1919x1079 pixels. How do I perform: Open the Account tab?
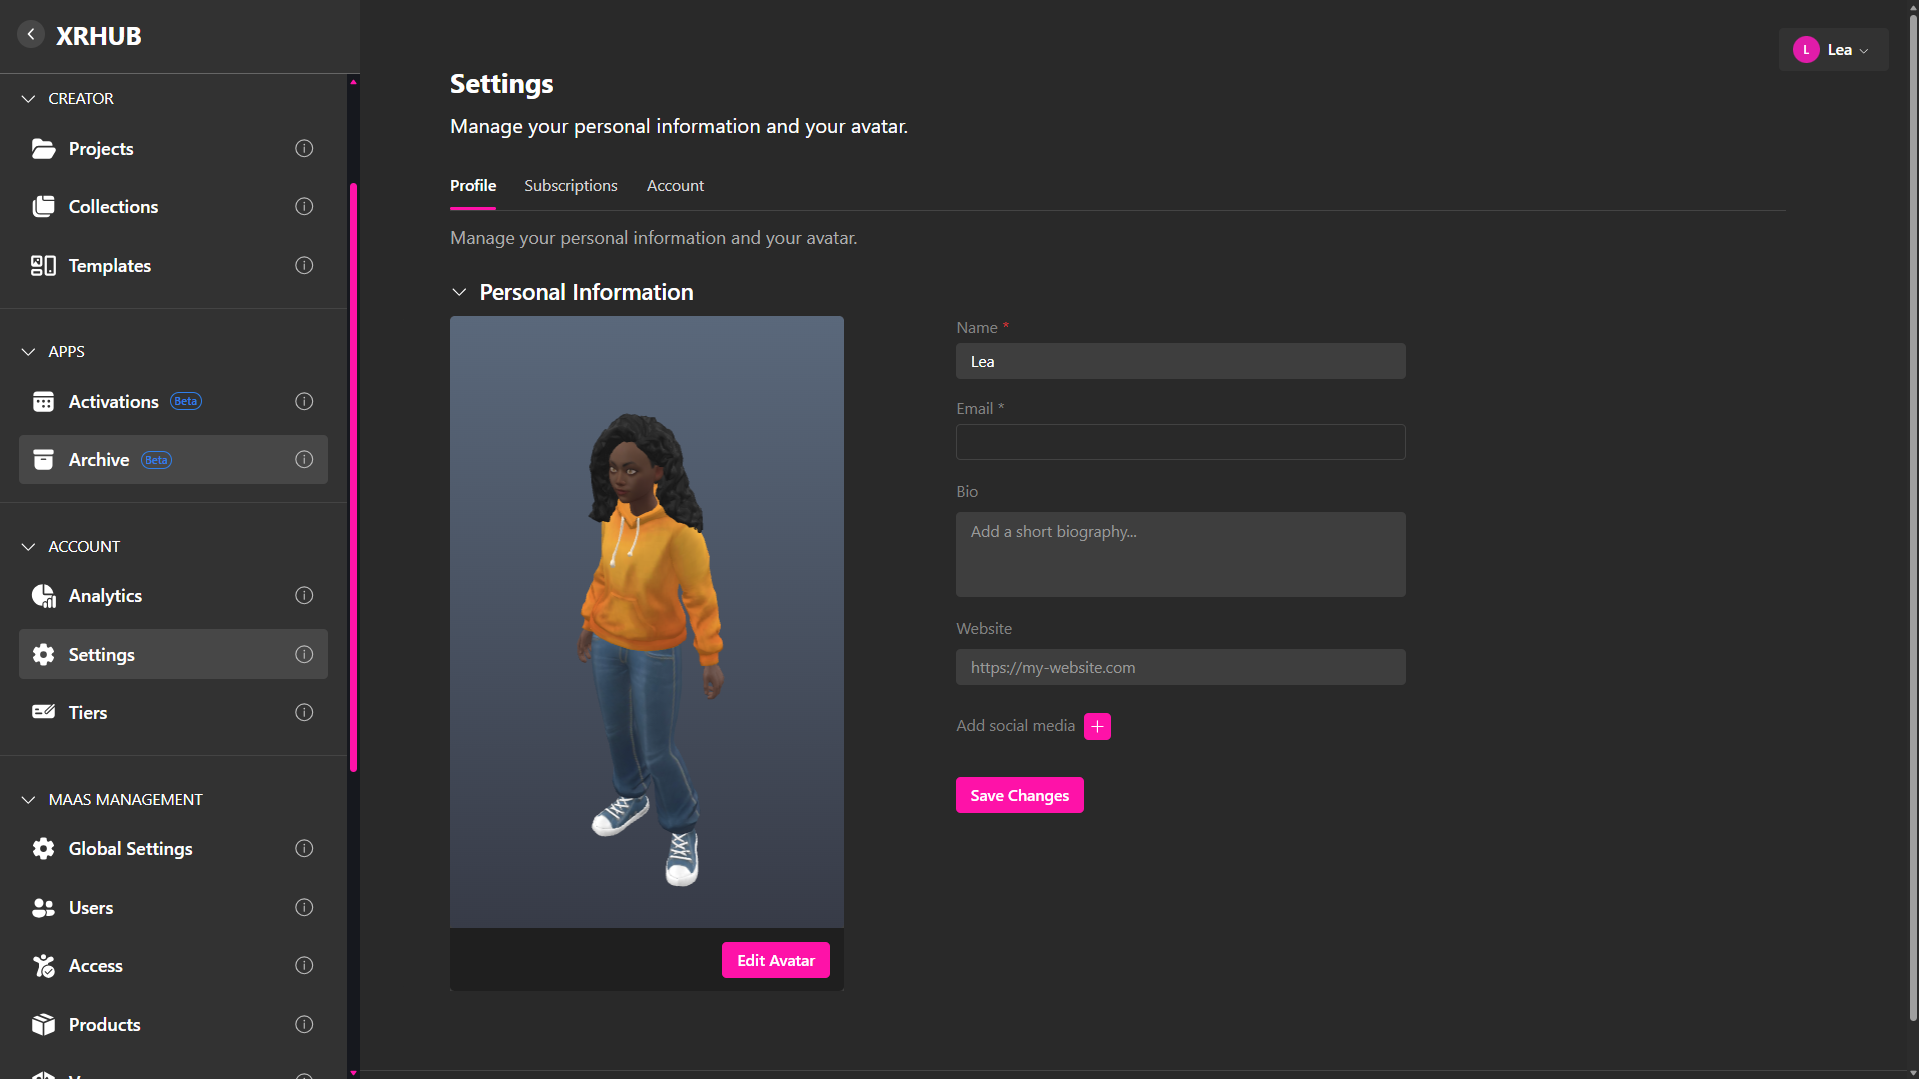675,185
